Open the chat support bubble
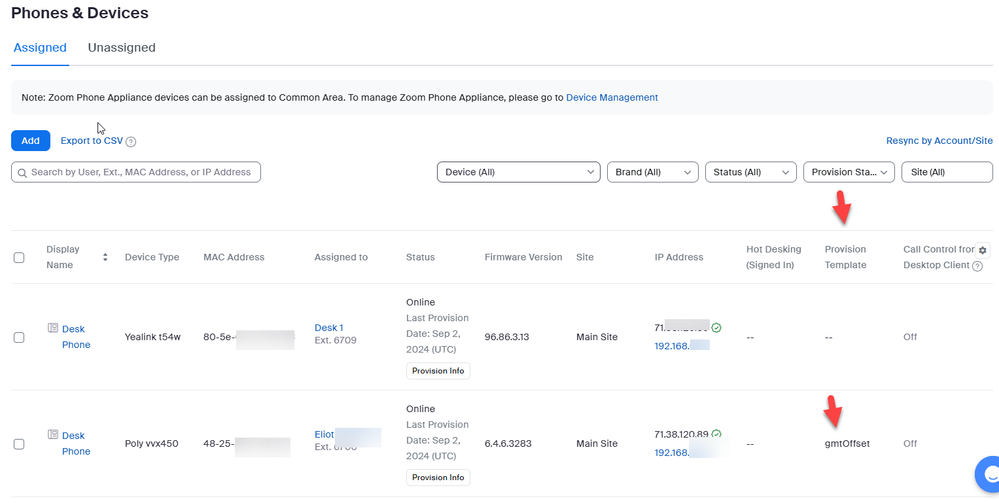This screenshot has width=999, height=503. click(988, 474)
